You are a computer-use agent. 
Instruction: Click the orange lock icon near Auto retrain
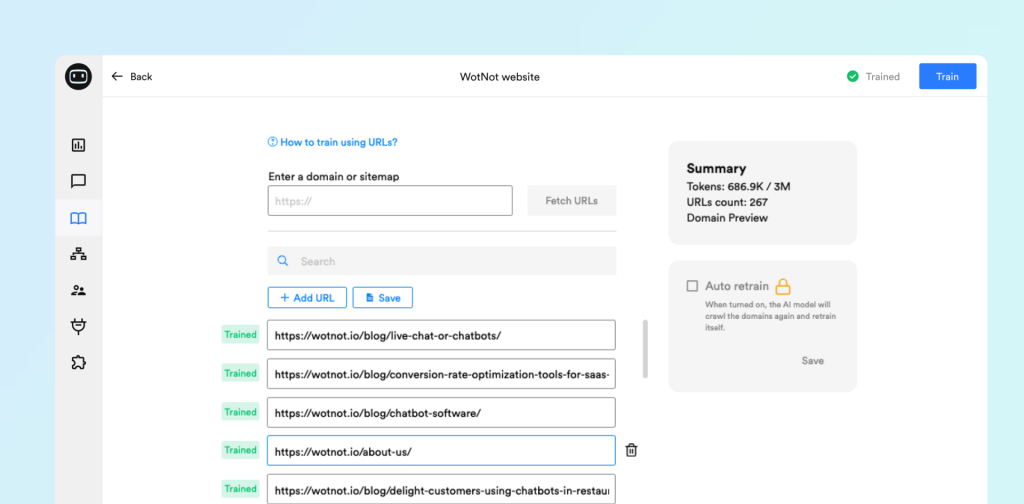tap(782, 286)
